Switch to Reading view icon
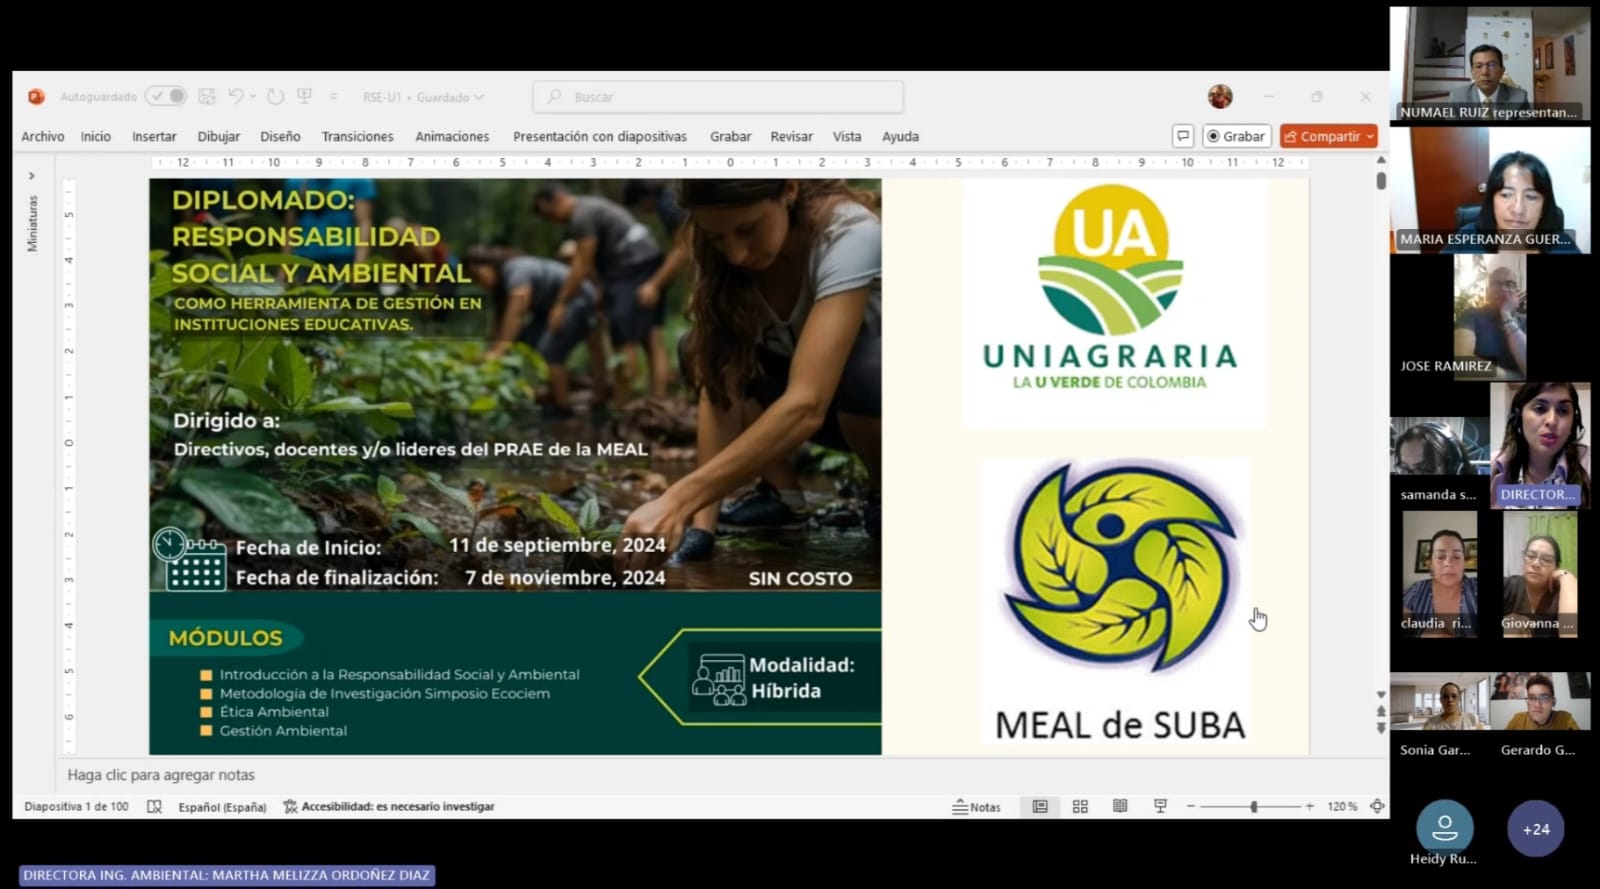The width and height of the screenshot is (1600, 889). tap(1120, 807)
